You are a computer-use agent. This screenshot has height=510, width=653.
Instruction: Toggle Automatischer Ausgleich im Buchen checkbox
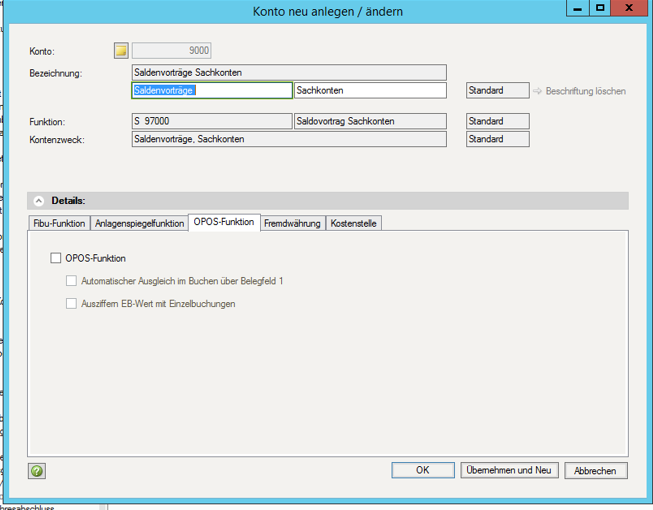click(x=71, y=281)
